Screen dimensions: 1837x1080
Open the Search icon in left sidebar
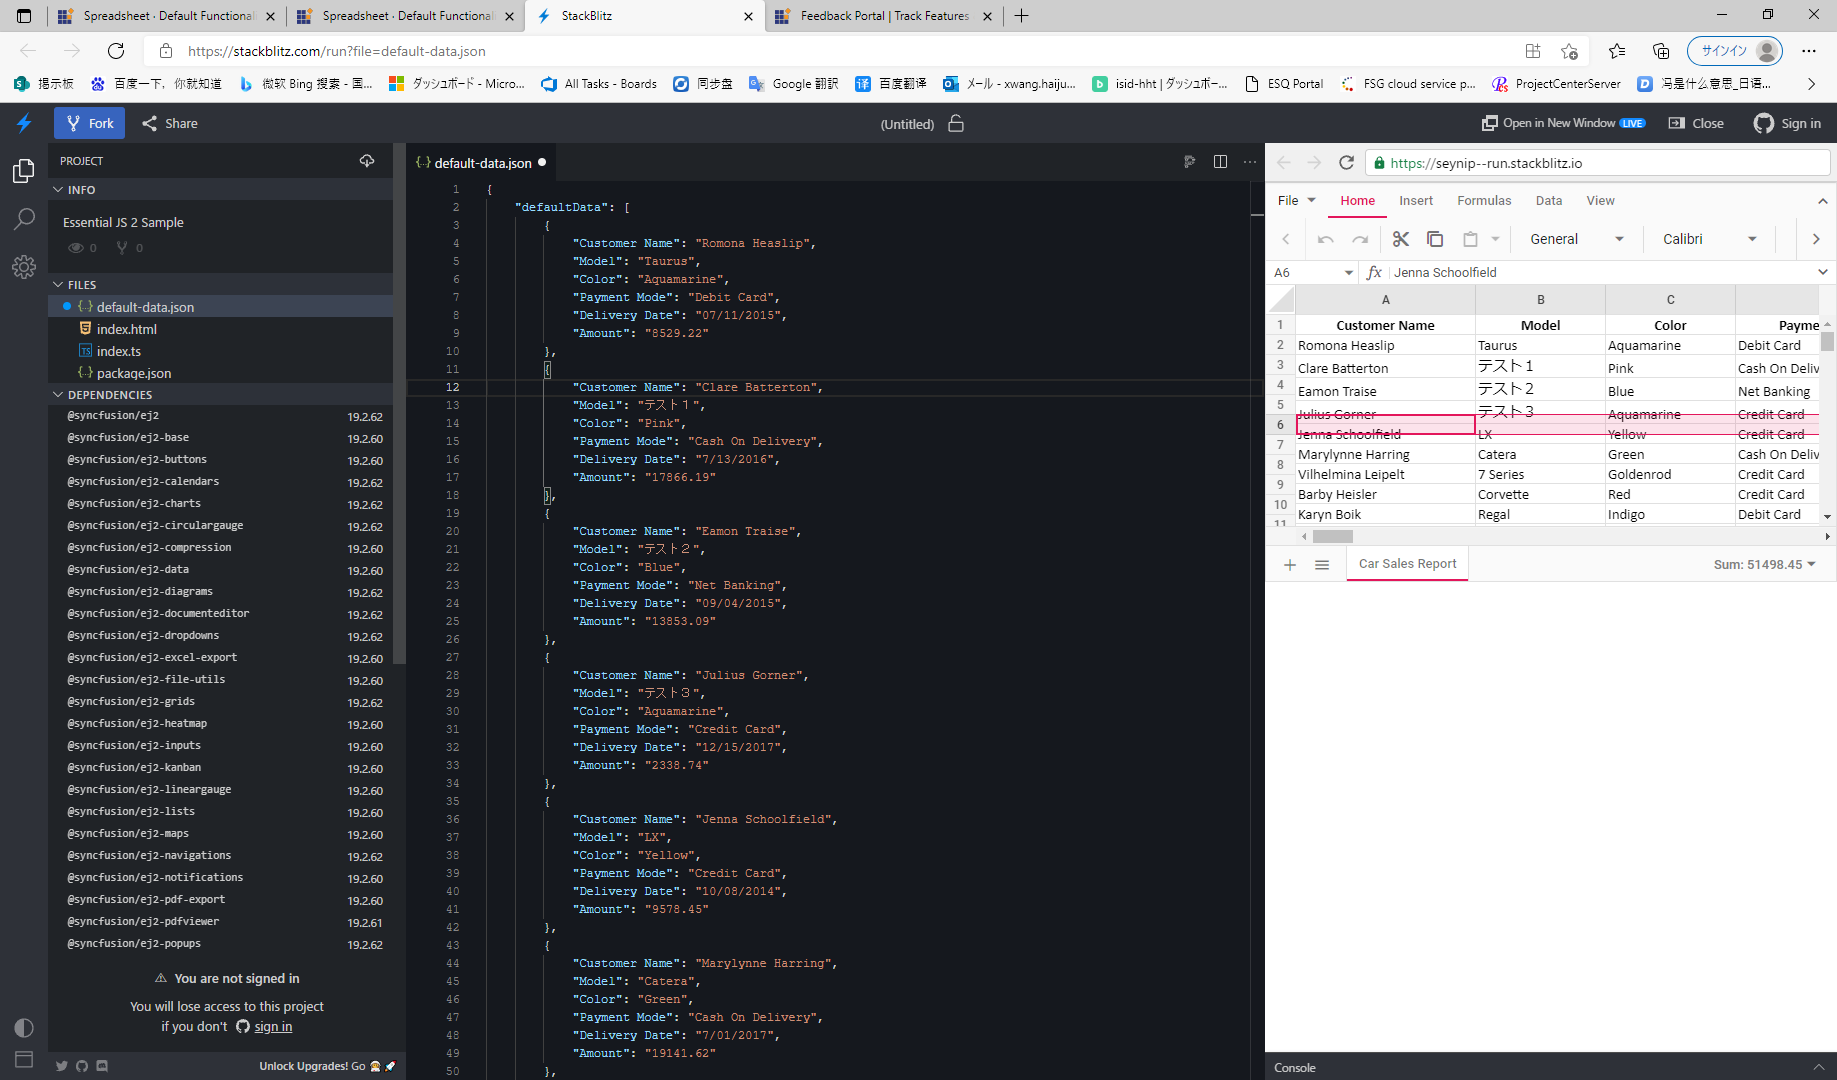pos(24,219)
